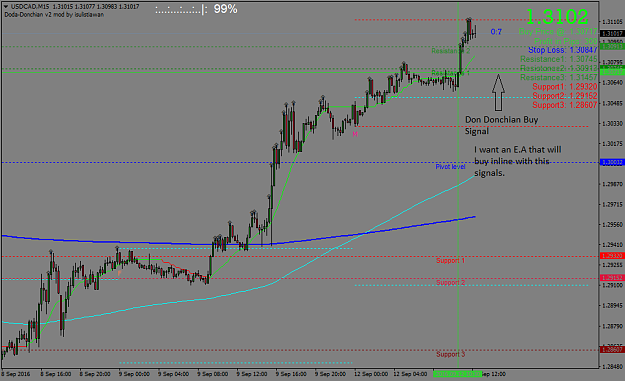
Task: Select the Buy Price @: 1.30717 label
Action: (558, 31)
